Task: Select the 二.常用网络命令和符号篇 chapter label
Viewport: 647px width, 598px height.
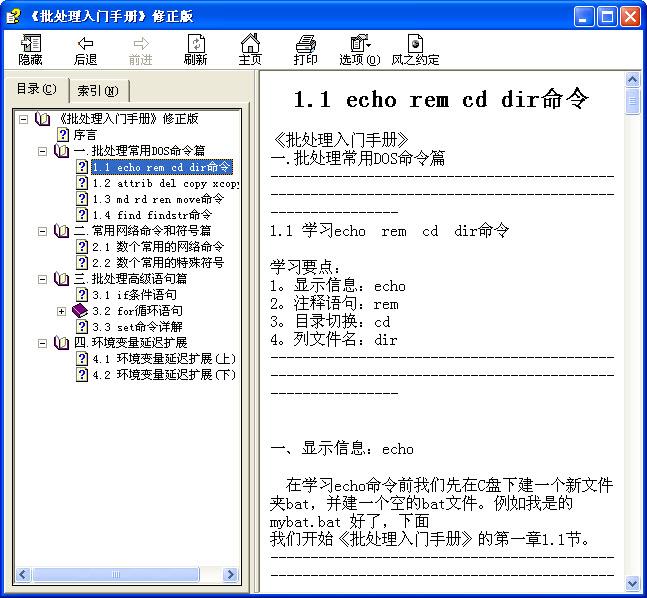Action: [x=142, y=231]
